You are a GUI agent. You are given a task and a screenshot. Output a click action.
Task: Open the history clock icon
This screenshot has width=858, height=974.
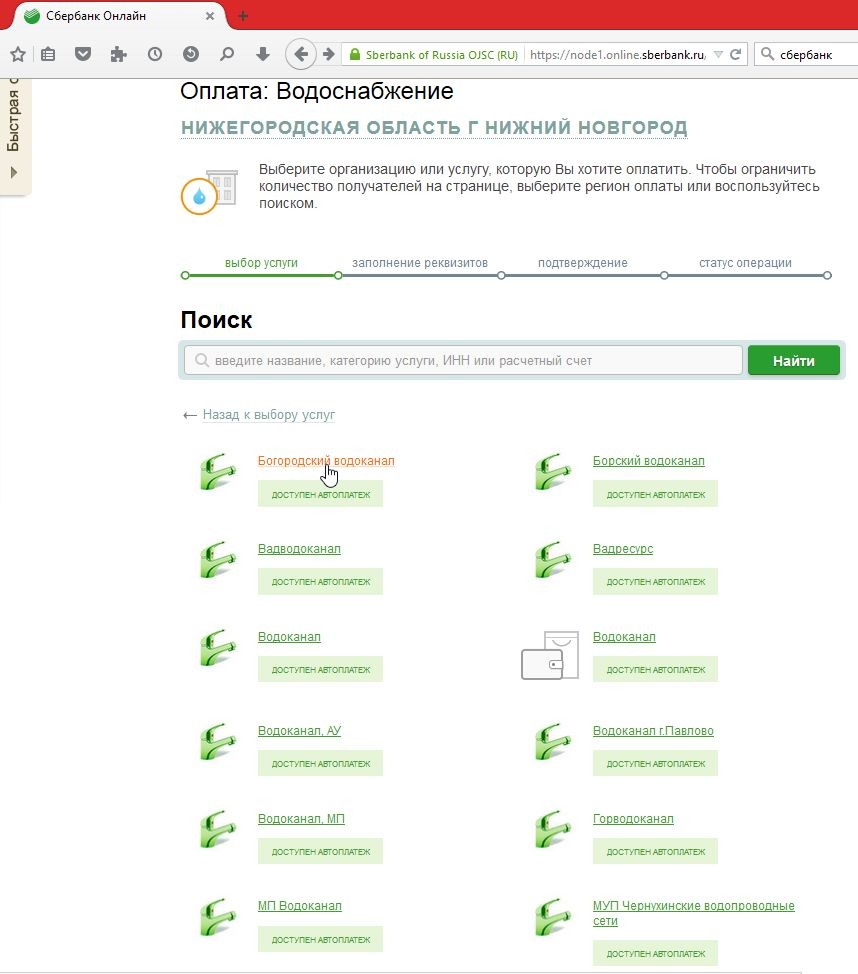point(155,55)
